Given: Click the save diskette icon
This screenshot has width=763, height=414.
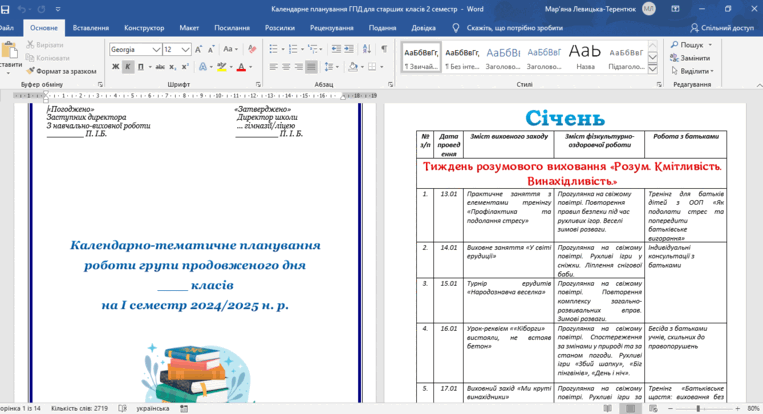Looking at the screenshot, I should [x=5, y=9].
